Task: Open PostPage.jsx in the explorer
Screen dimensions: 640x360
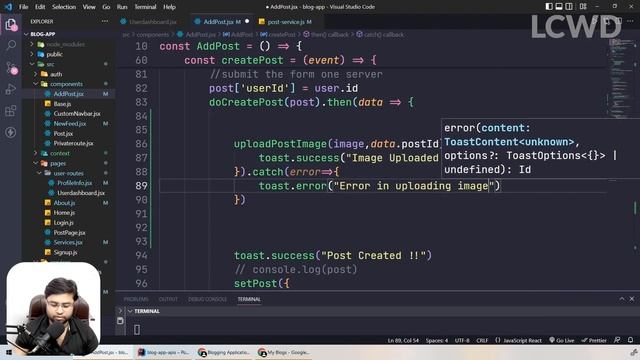Action: coord(68,232)
